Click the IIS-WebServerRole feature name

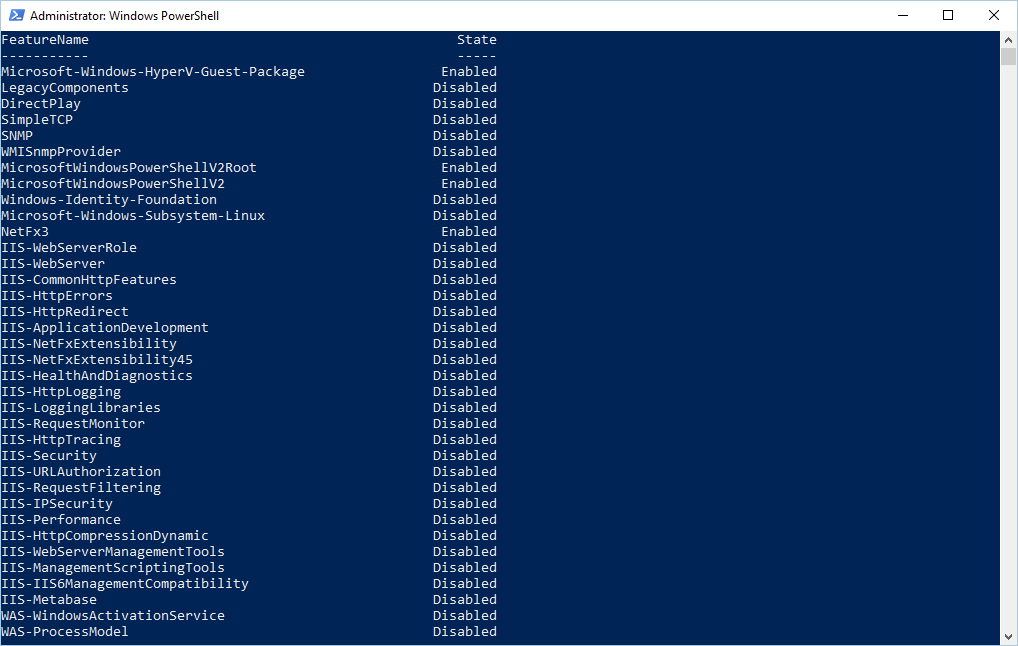tap(69, 247)
